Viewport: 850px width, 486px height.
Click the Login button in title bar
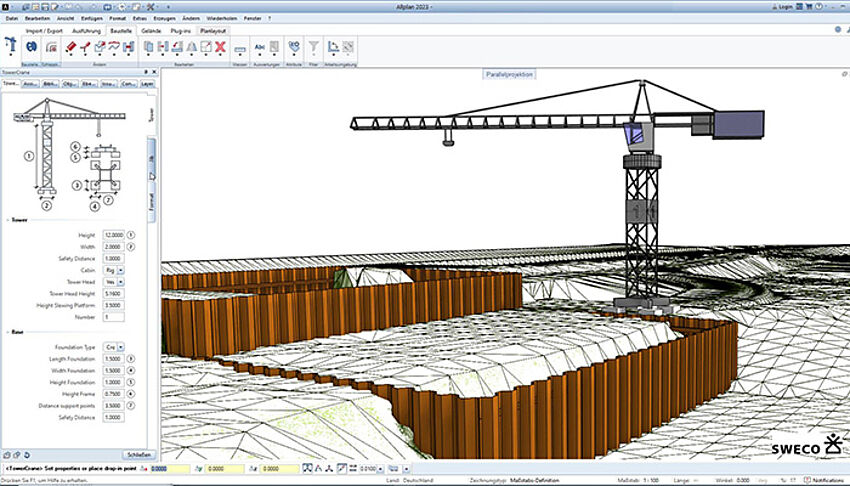(784, 6)
